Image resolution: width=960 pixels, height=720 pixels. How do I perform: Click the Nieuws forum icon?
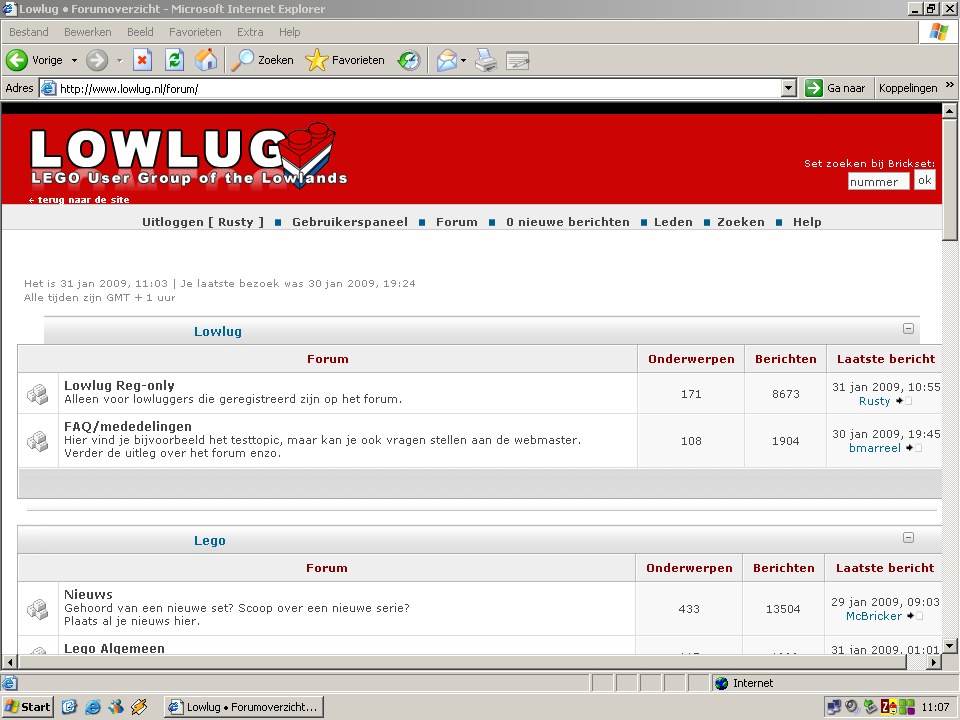(37, 609)
